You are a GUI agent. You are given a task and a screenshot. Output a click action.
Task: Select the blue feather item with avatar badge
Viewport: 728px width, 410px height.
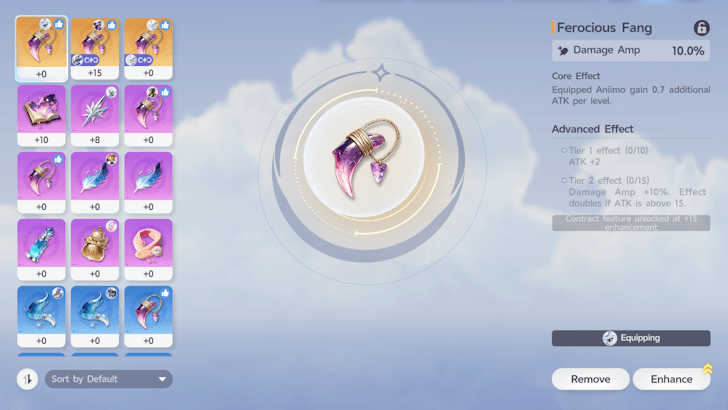point(95,182)
